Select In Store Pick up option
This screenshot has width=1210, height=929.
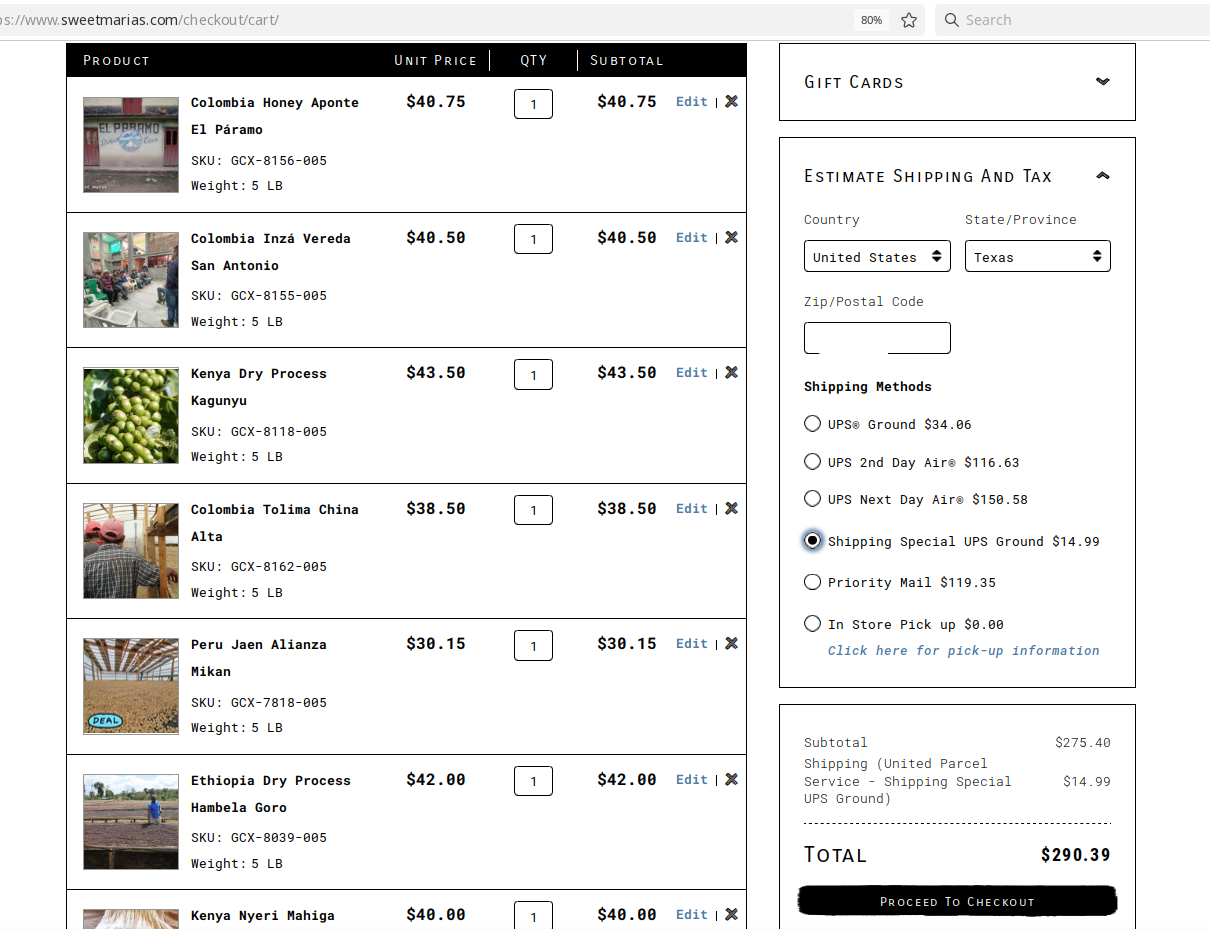[812, 624]
